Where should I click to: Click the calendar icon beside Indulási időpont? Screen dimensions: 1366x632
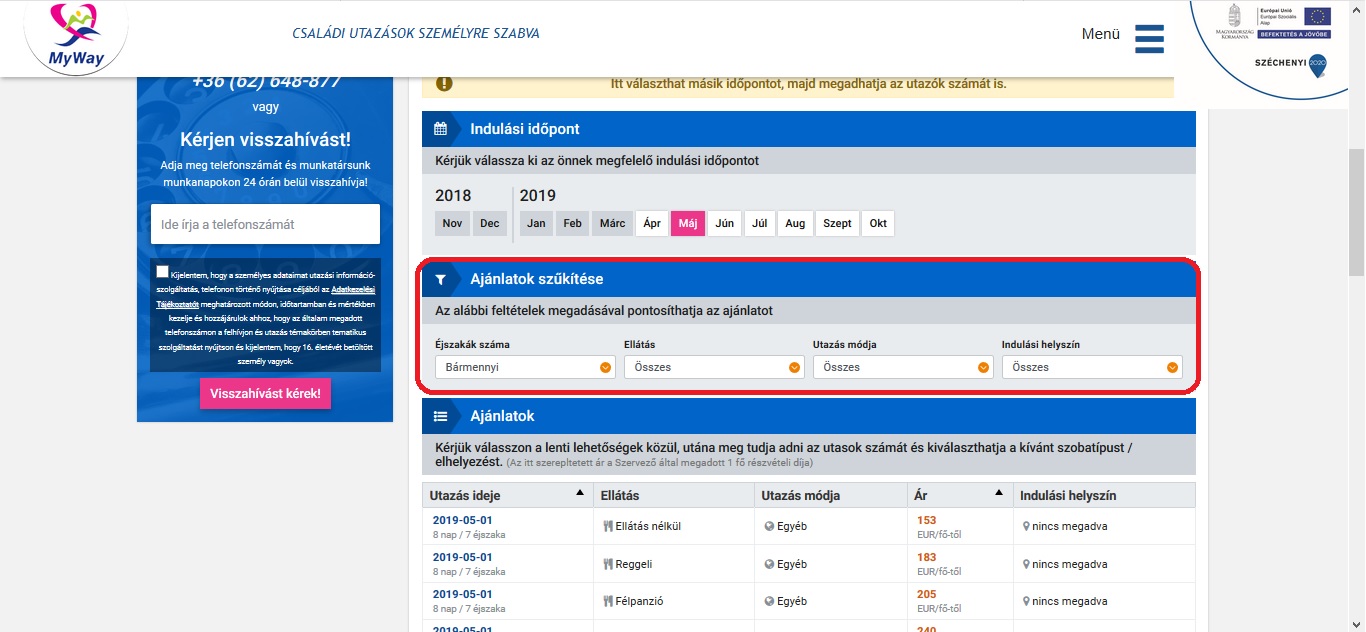[440, 129]
